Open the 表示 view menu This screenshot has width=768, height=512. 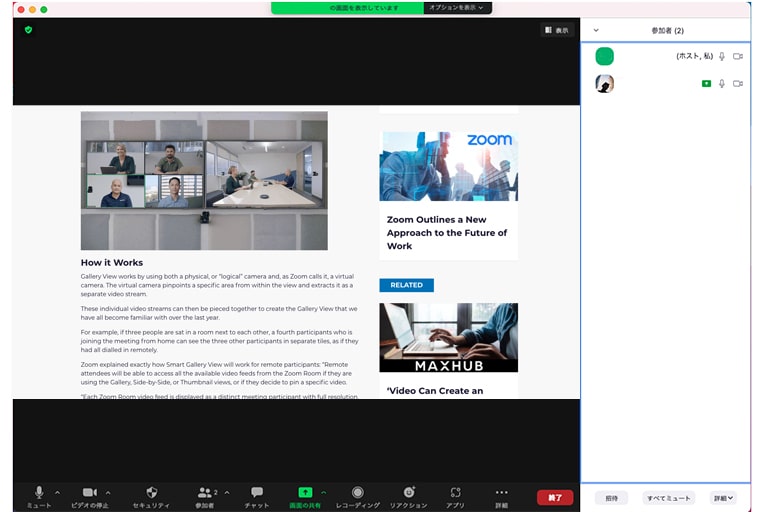556,30
